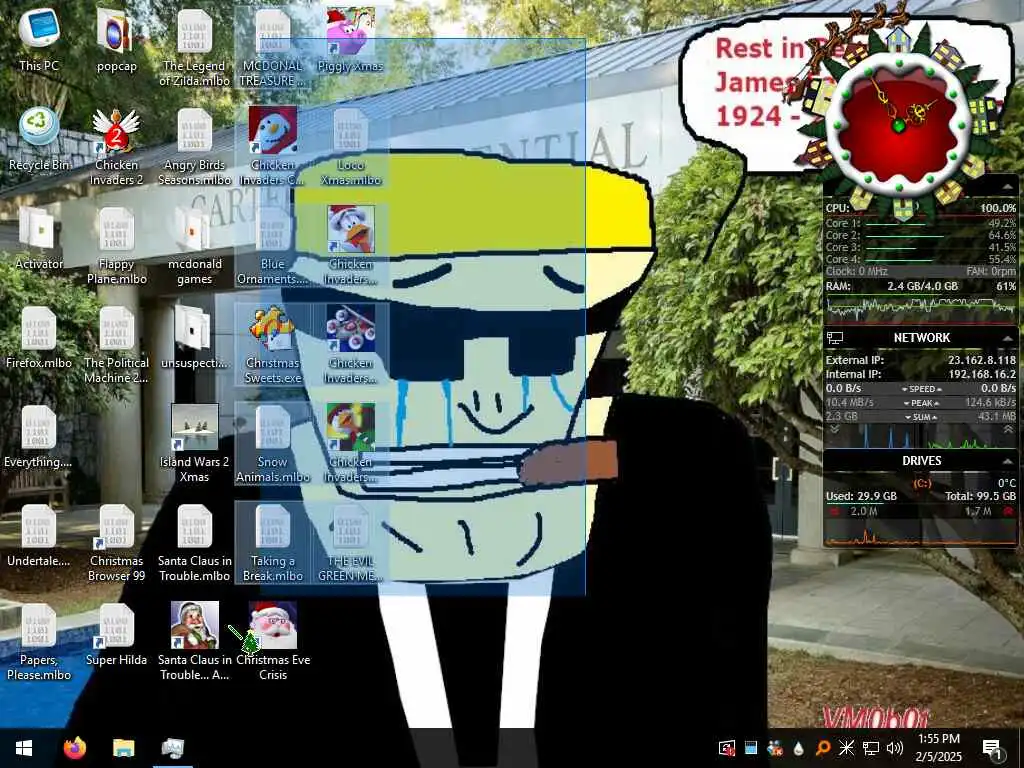
Task: Open the Christmas Browser 99 shortcut
Action: coord(116,543)
